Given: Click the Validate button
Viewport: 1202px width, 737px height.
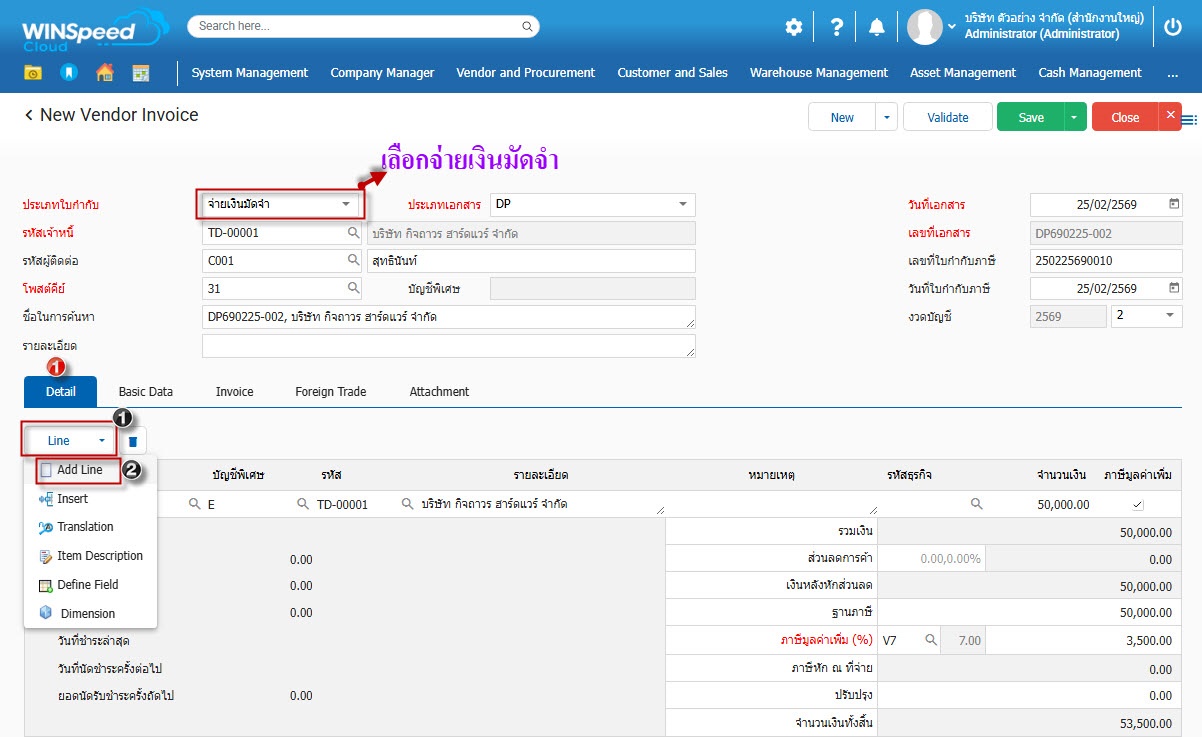Looking at the screenshot, I should pos(947,117).
